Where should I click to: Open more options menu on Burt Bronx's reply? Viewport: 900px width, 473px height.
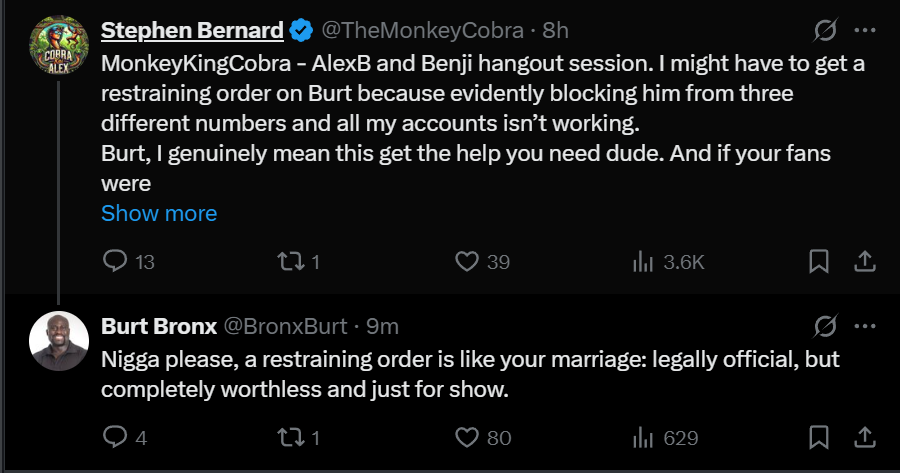click(x=864, y=326)
